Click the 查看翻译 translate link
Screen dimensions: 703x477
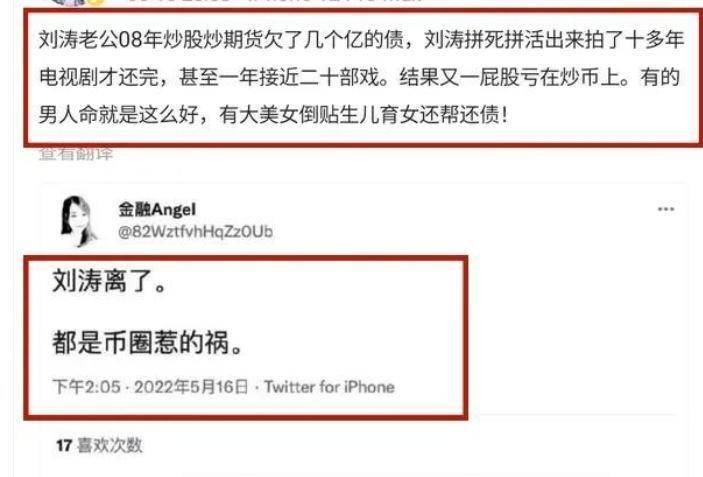(76, 154)
